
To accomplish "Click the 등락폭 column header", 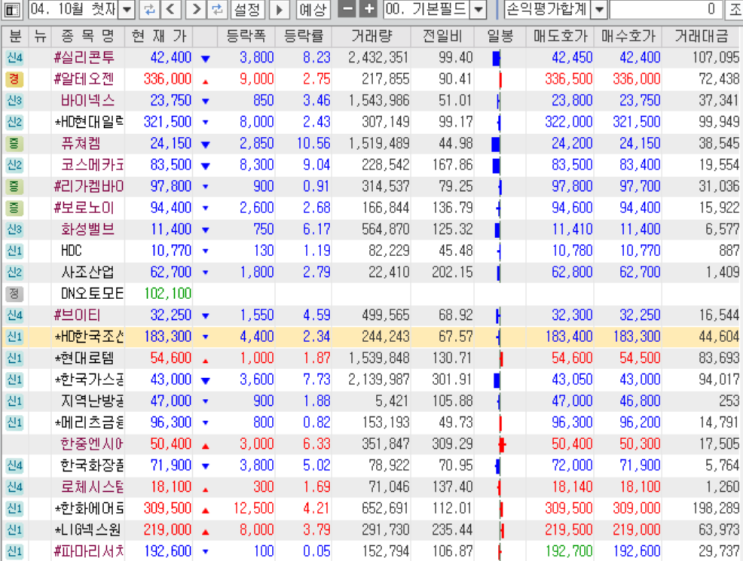I will point(246,36).
